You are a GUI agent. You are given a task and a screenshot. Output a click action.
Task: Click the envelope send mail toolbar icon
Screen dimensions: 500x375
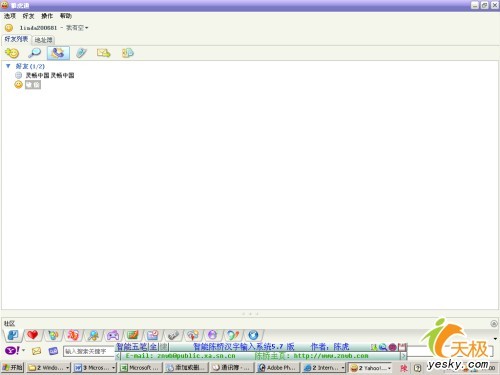tap(104, 53)
